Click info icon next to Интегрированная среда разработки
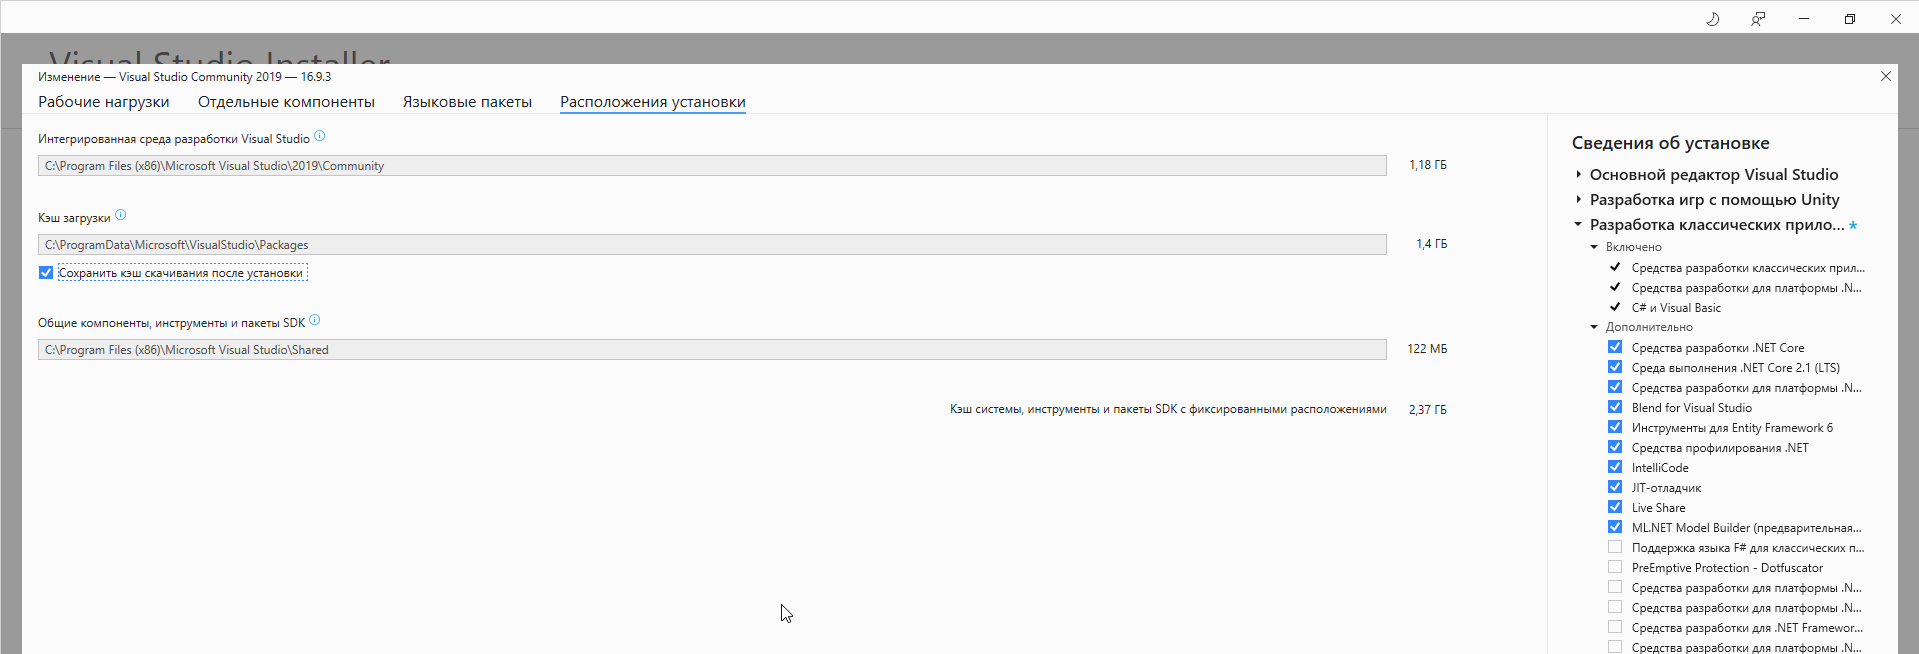 pos(320,136)
